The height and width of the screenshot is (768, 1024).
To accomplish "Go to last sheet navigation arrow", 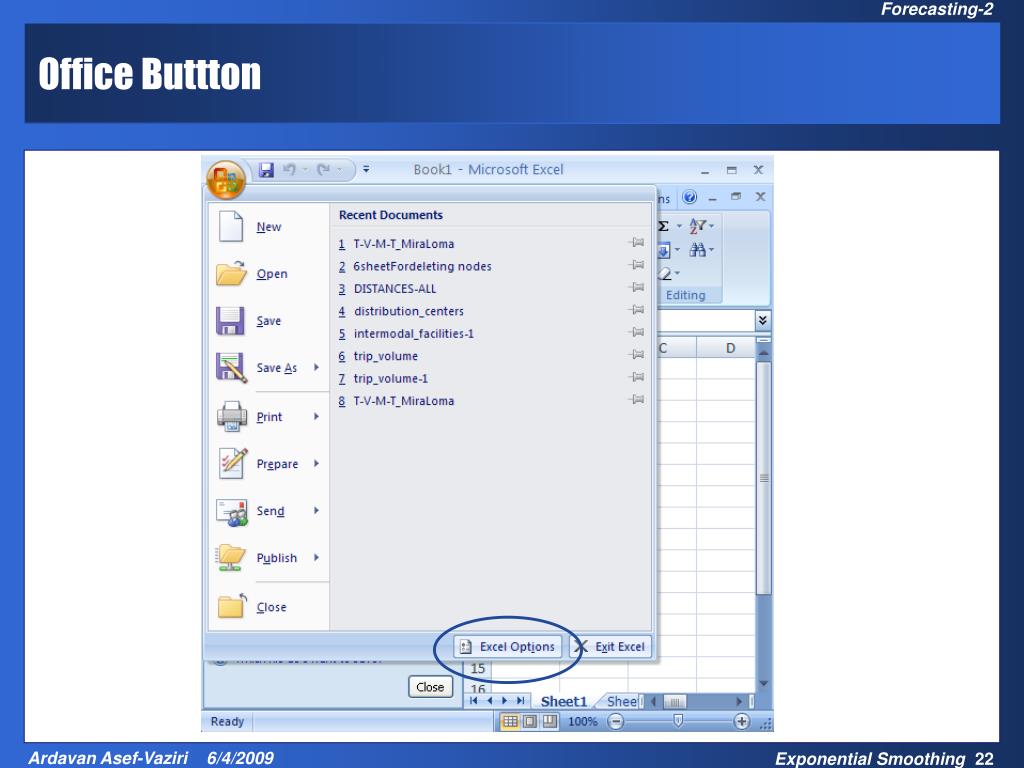I will tap(520, 701).
